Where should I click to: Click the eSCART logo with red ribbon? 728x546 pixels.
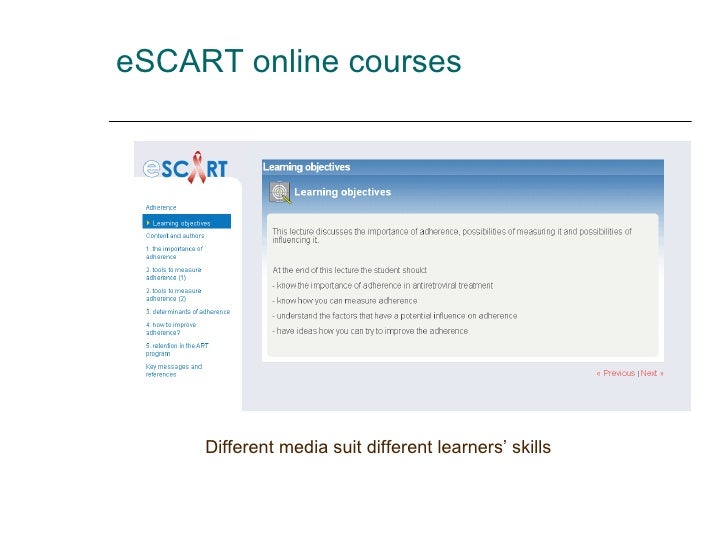coord(185,167)
